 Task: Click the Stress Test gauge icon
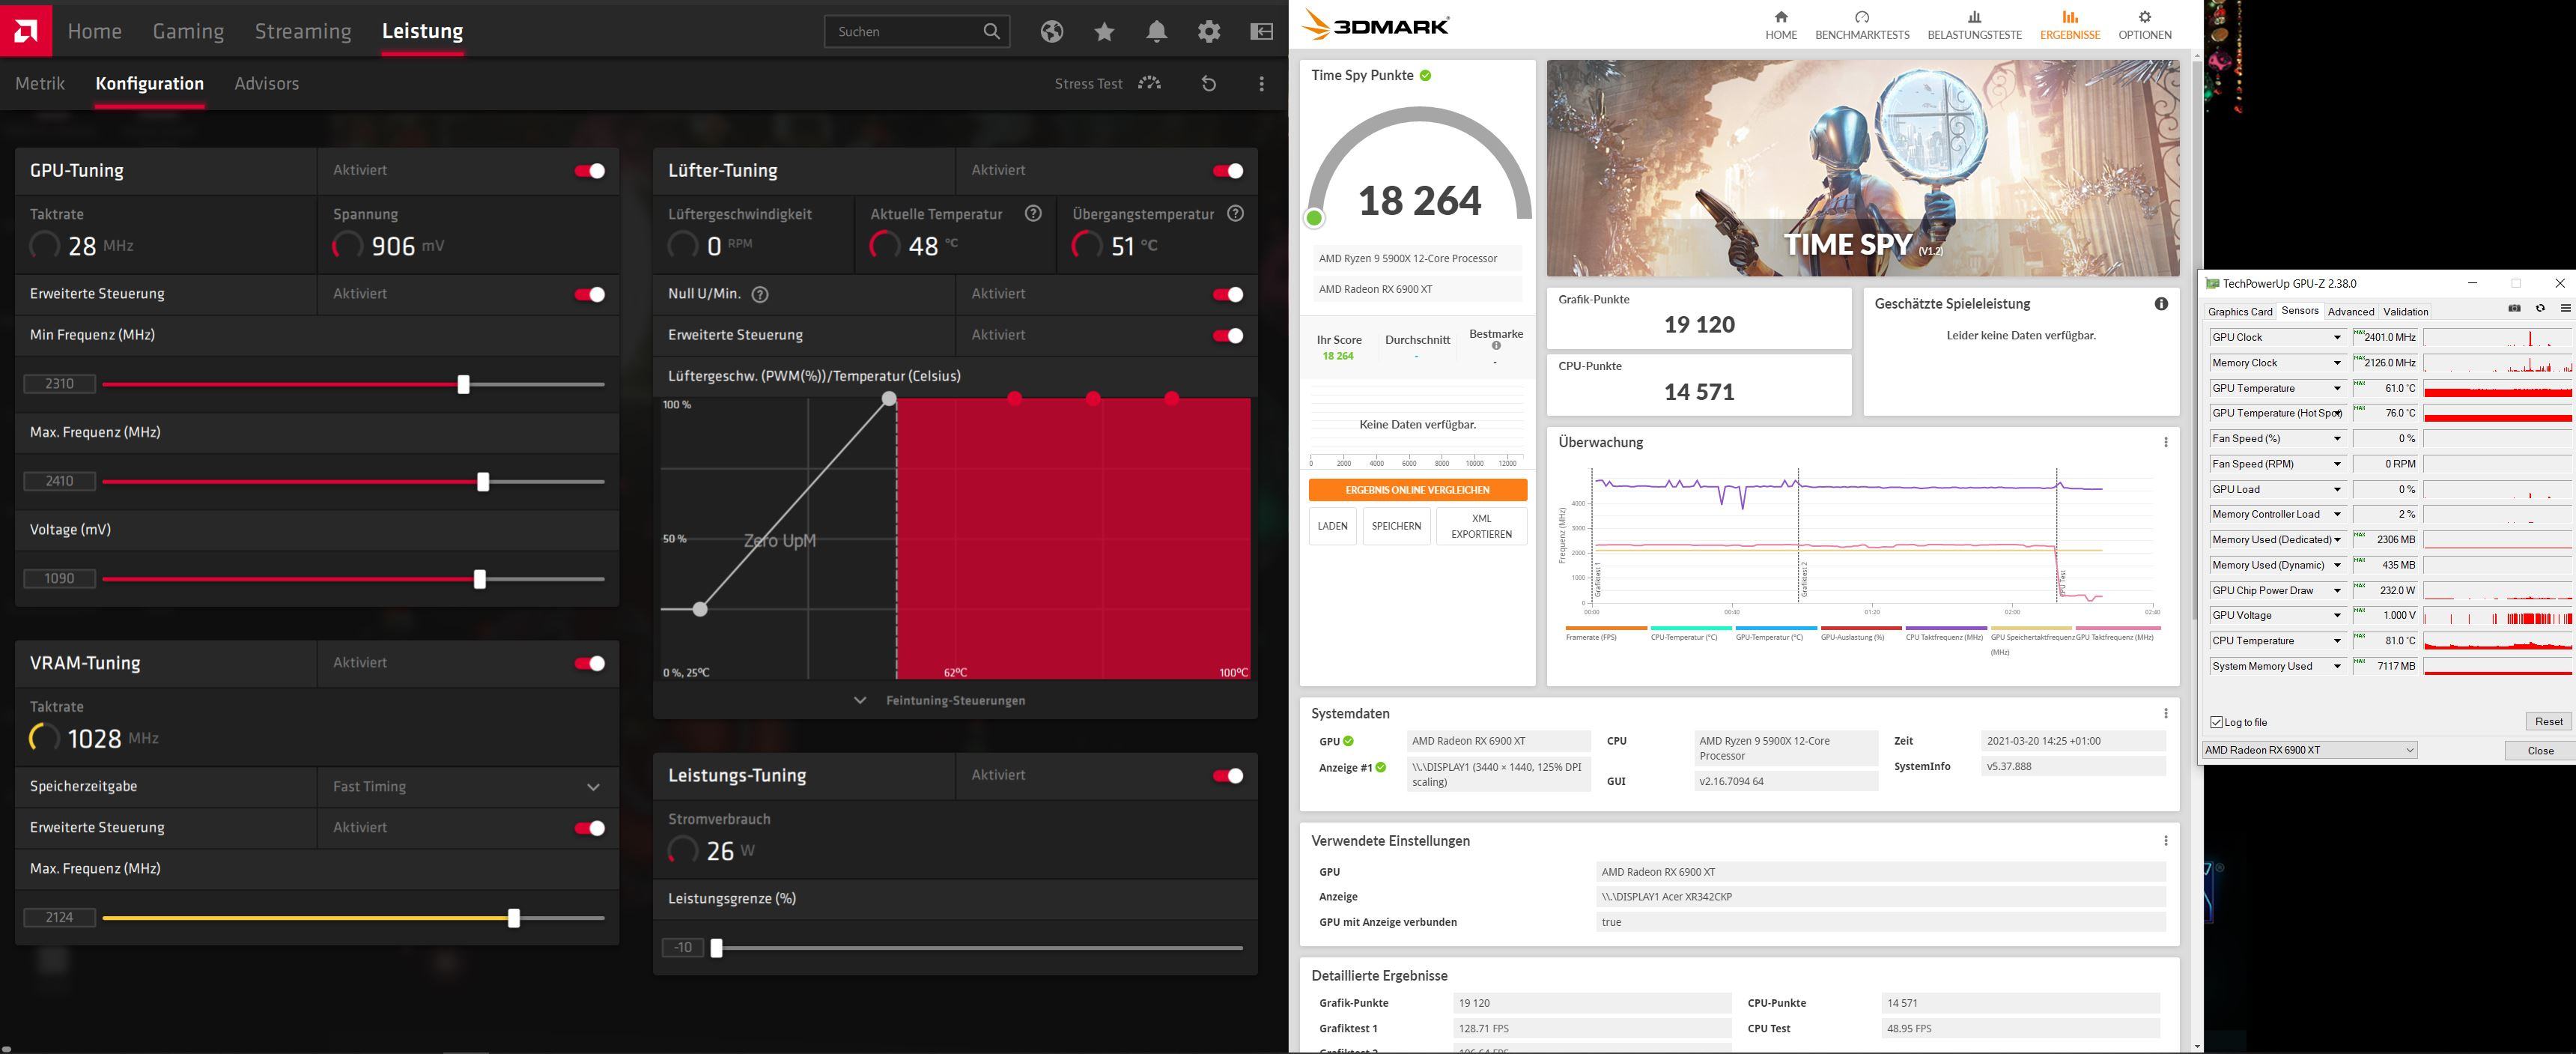pos(1149,83)
